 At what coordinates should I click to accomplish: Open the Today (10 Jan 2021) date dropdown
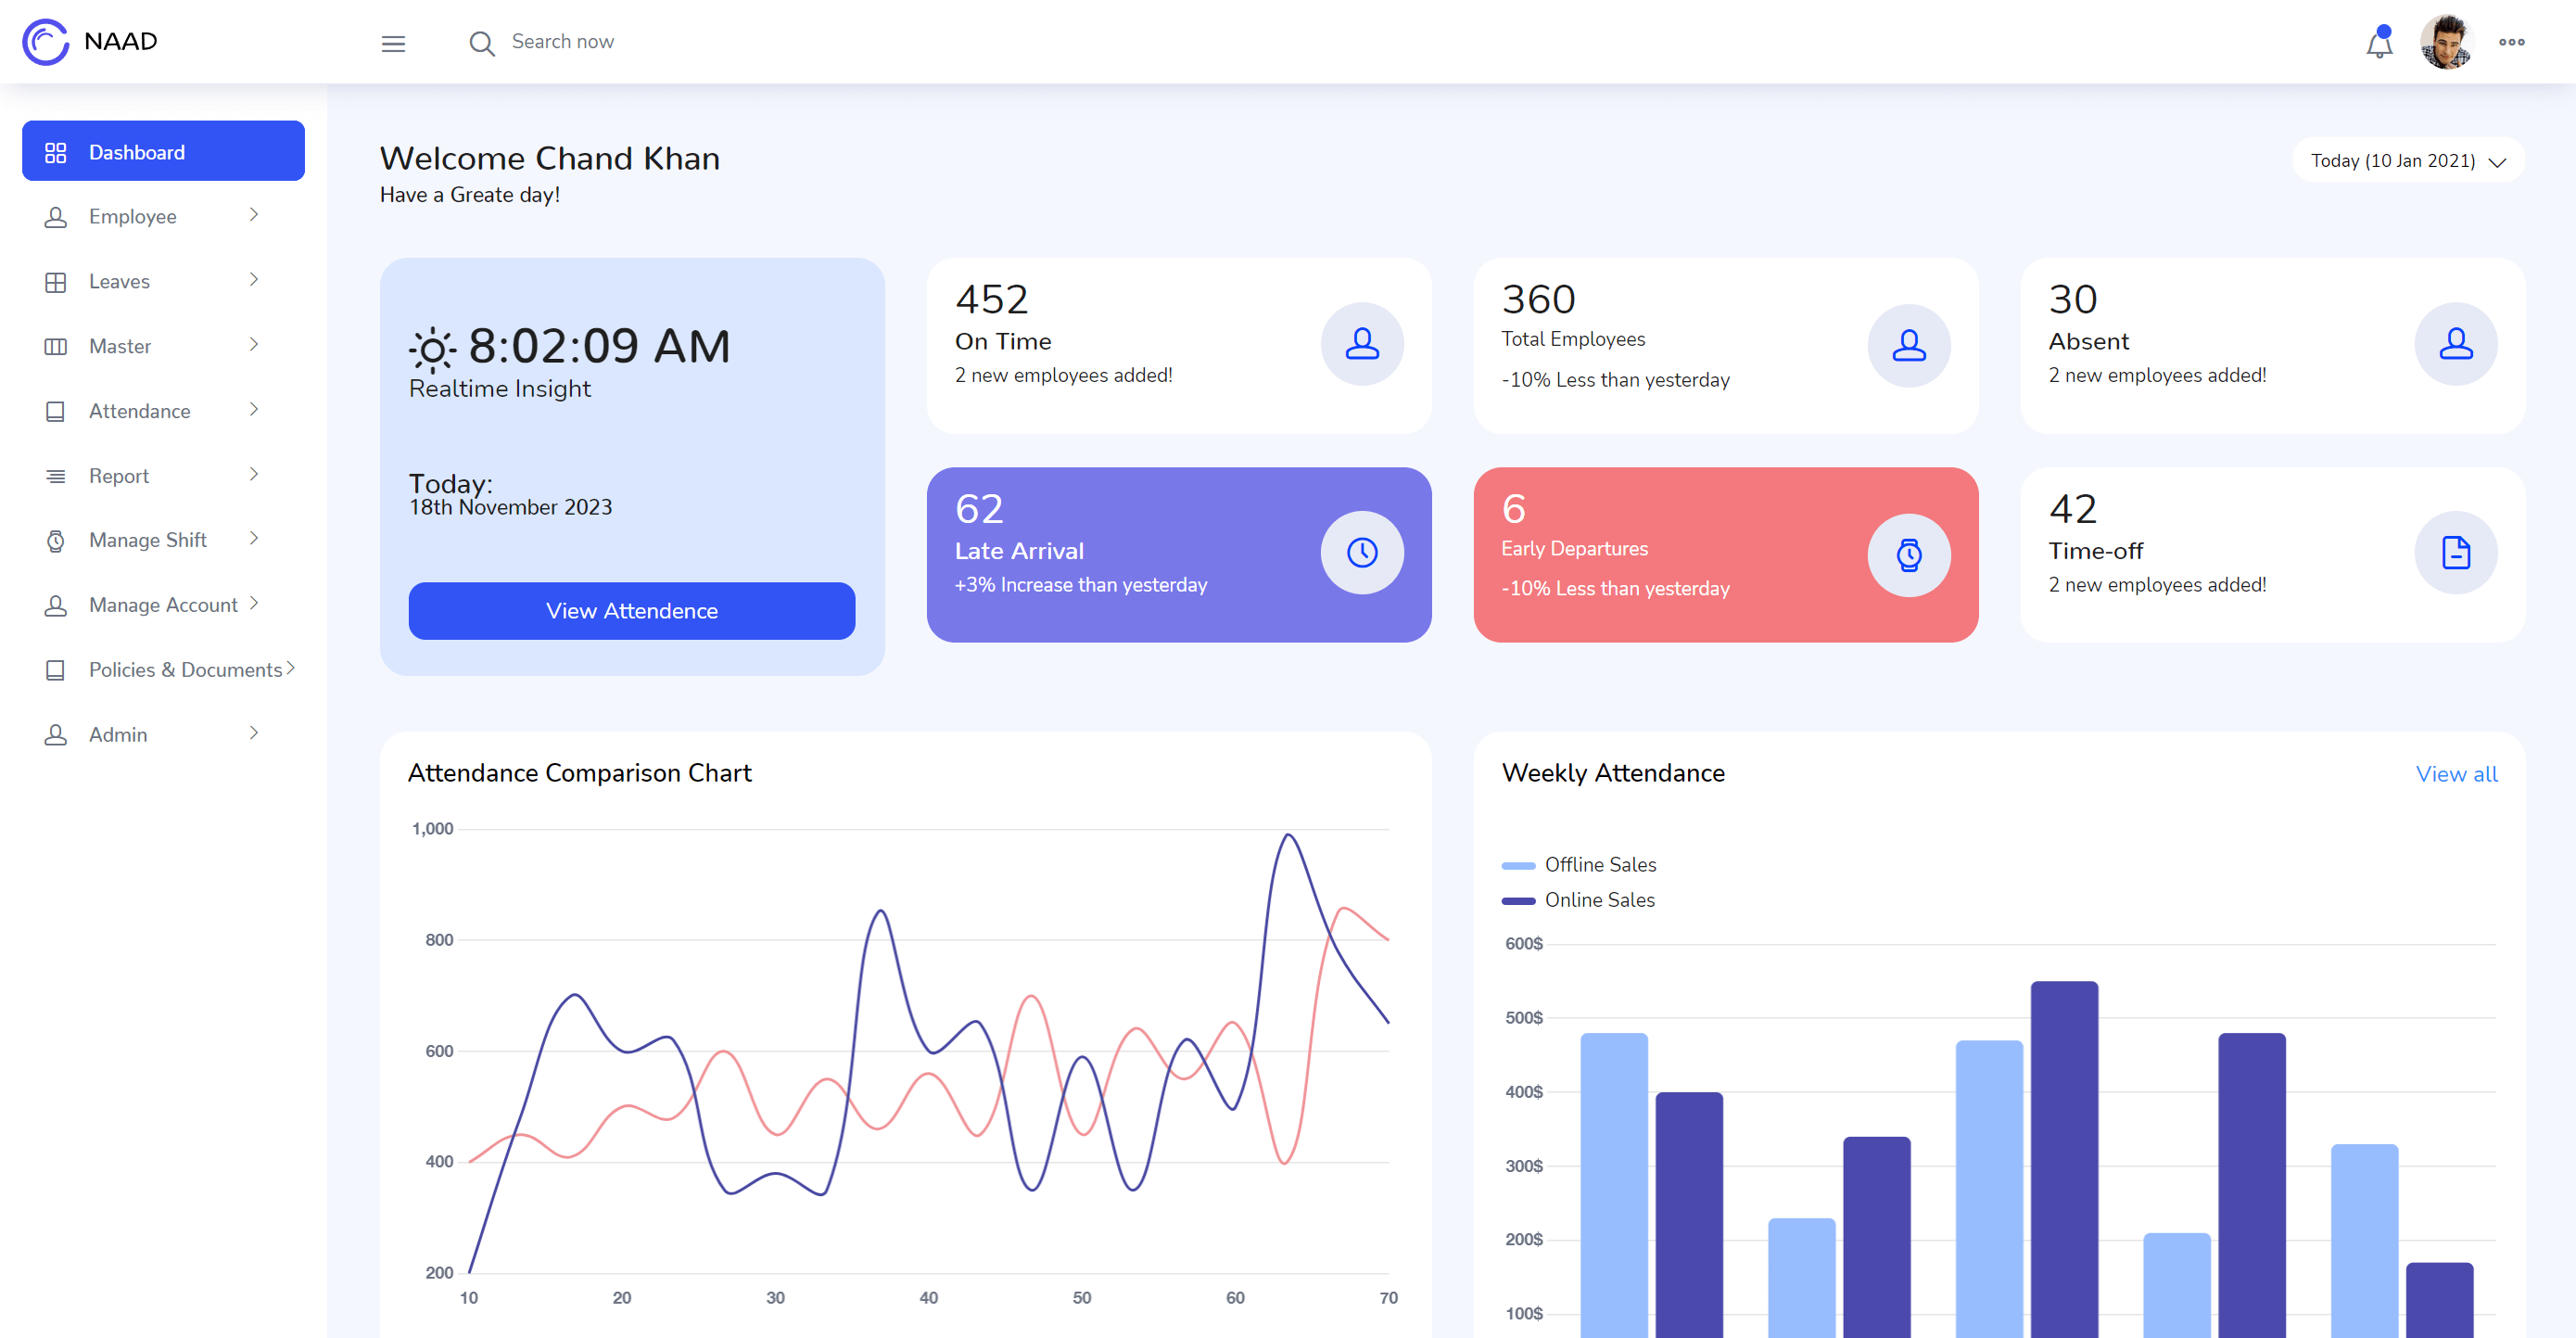point(2408,161)
